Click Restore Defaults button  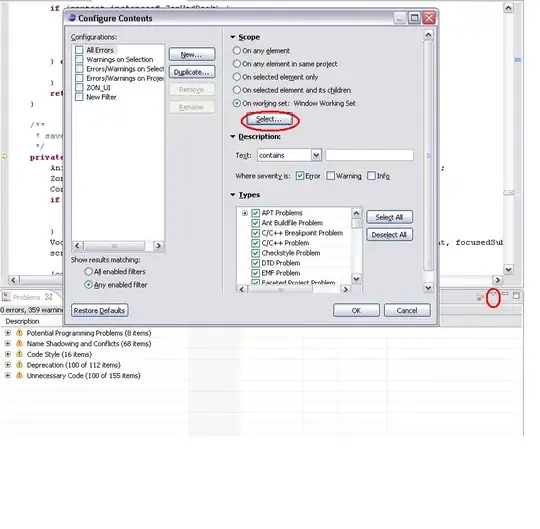(x=100, y=310)
